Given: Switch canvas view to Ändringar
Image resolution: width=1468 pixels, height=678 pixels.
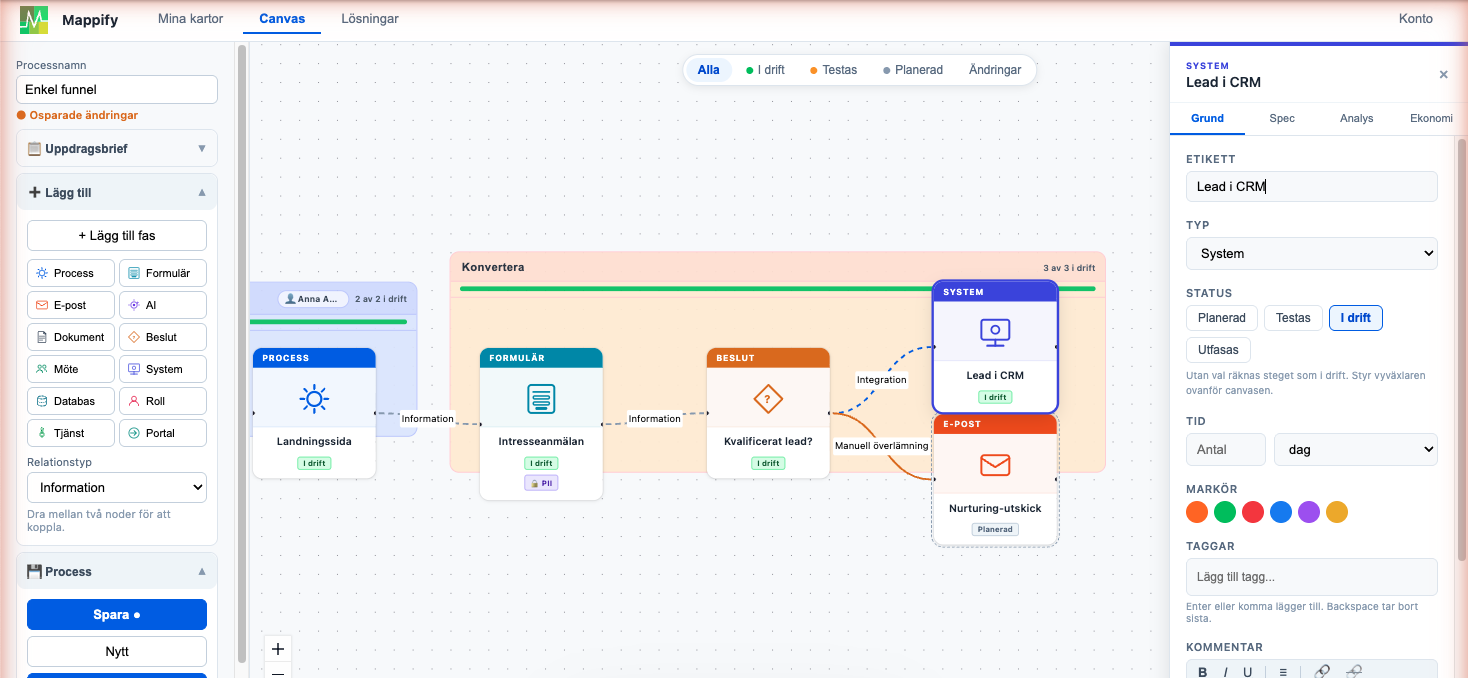Looking at the screenshot, I should pyautogui.click(x=995, y=70).
